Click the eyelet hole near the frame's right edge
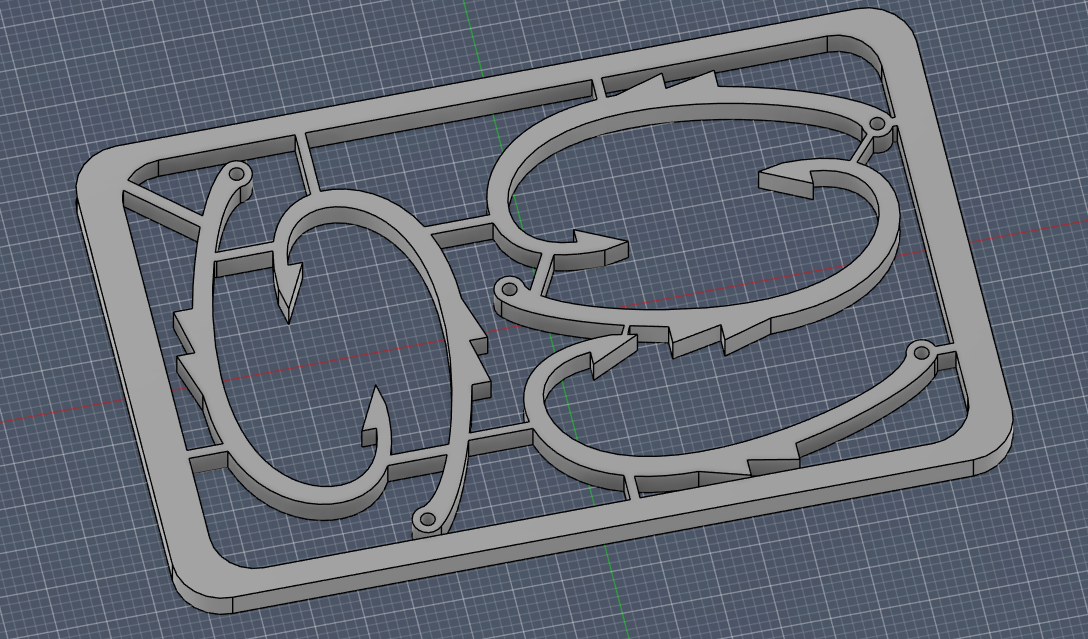Image resolution: width=1088 pixels, height=639 pixels. coord(921,353)
